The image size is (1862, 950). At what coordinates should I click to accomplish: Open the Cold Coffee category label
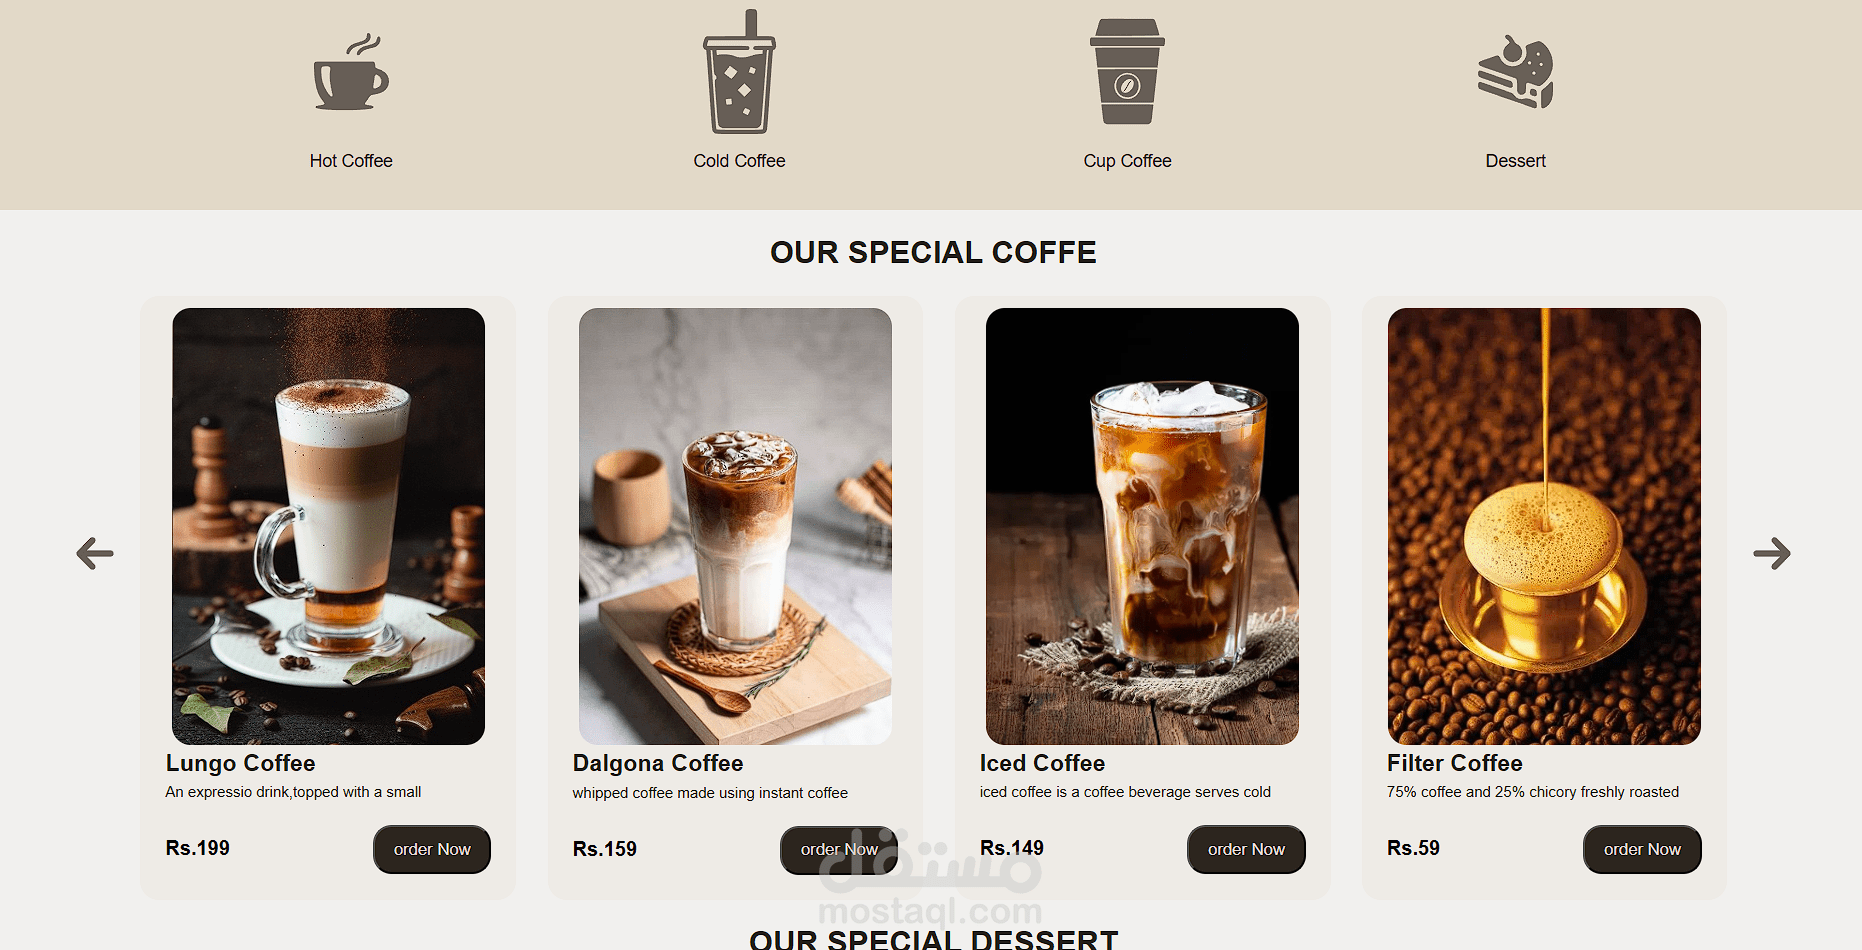coord(739,161)
